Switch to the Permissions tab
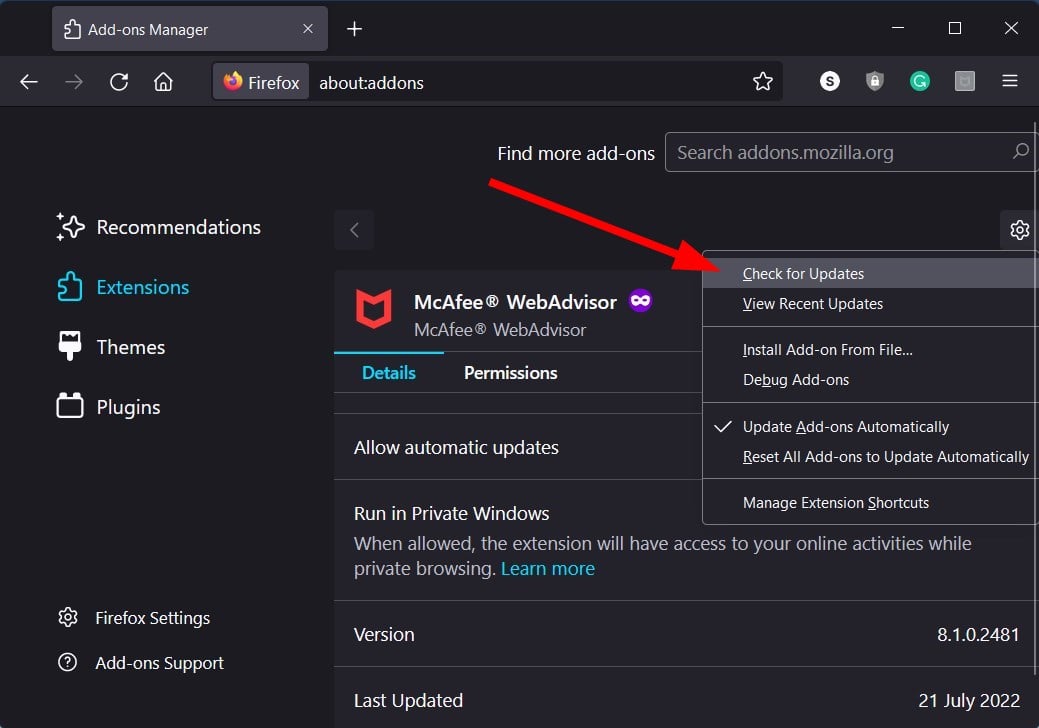 (511, 373)
